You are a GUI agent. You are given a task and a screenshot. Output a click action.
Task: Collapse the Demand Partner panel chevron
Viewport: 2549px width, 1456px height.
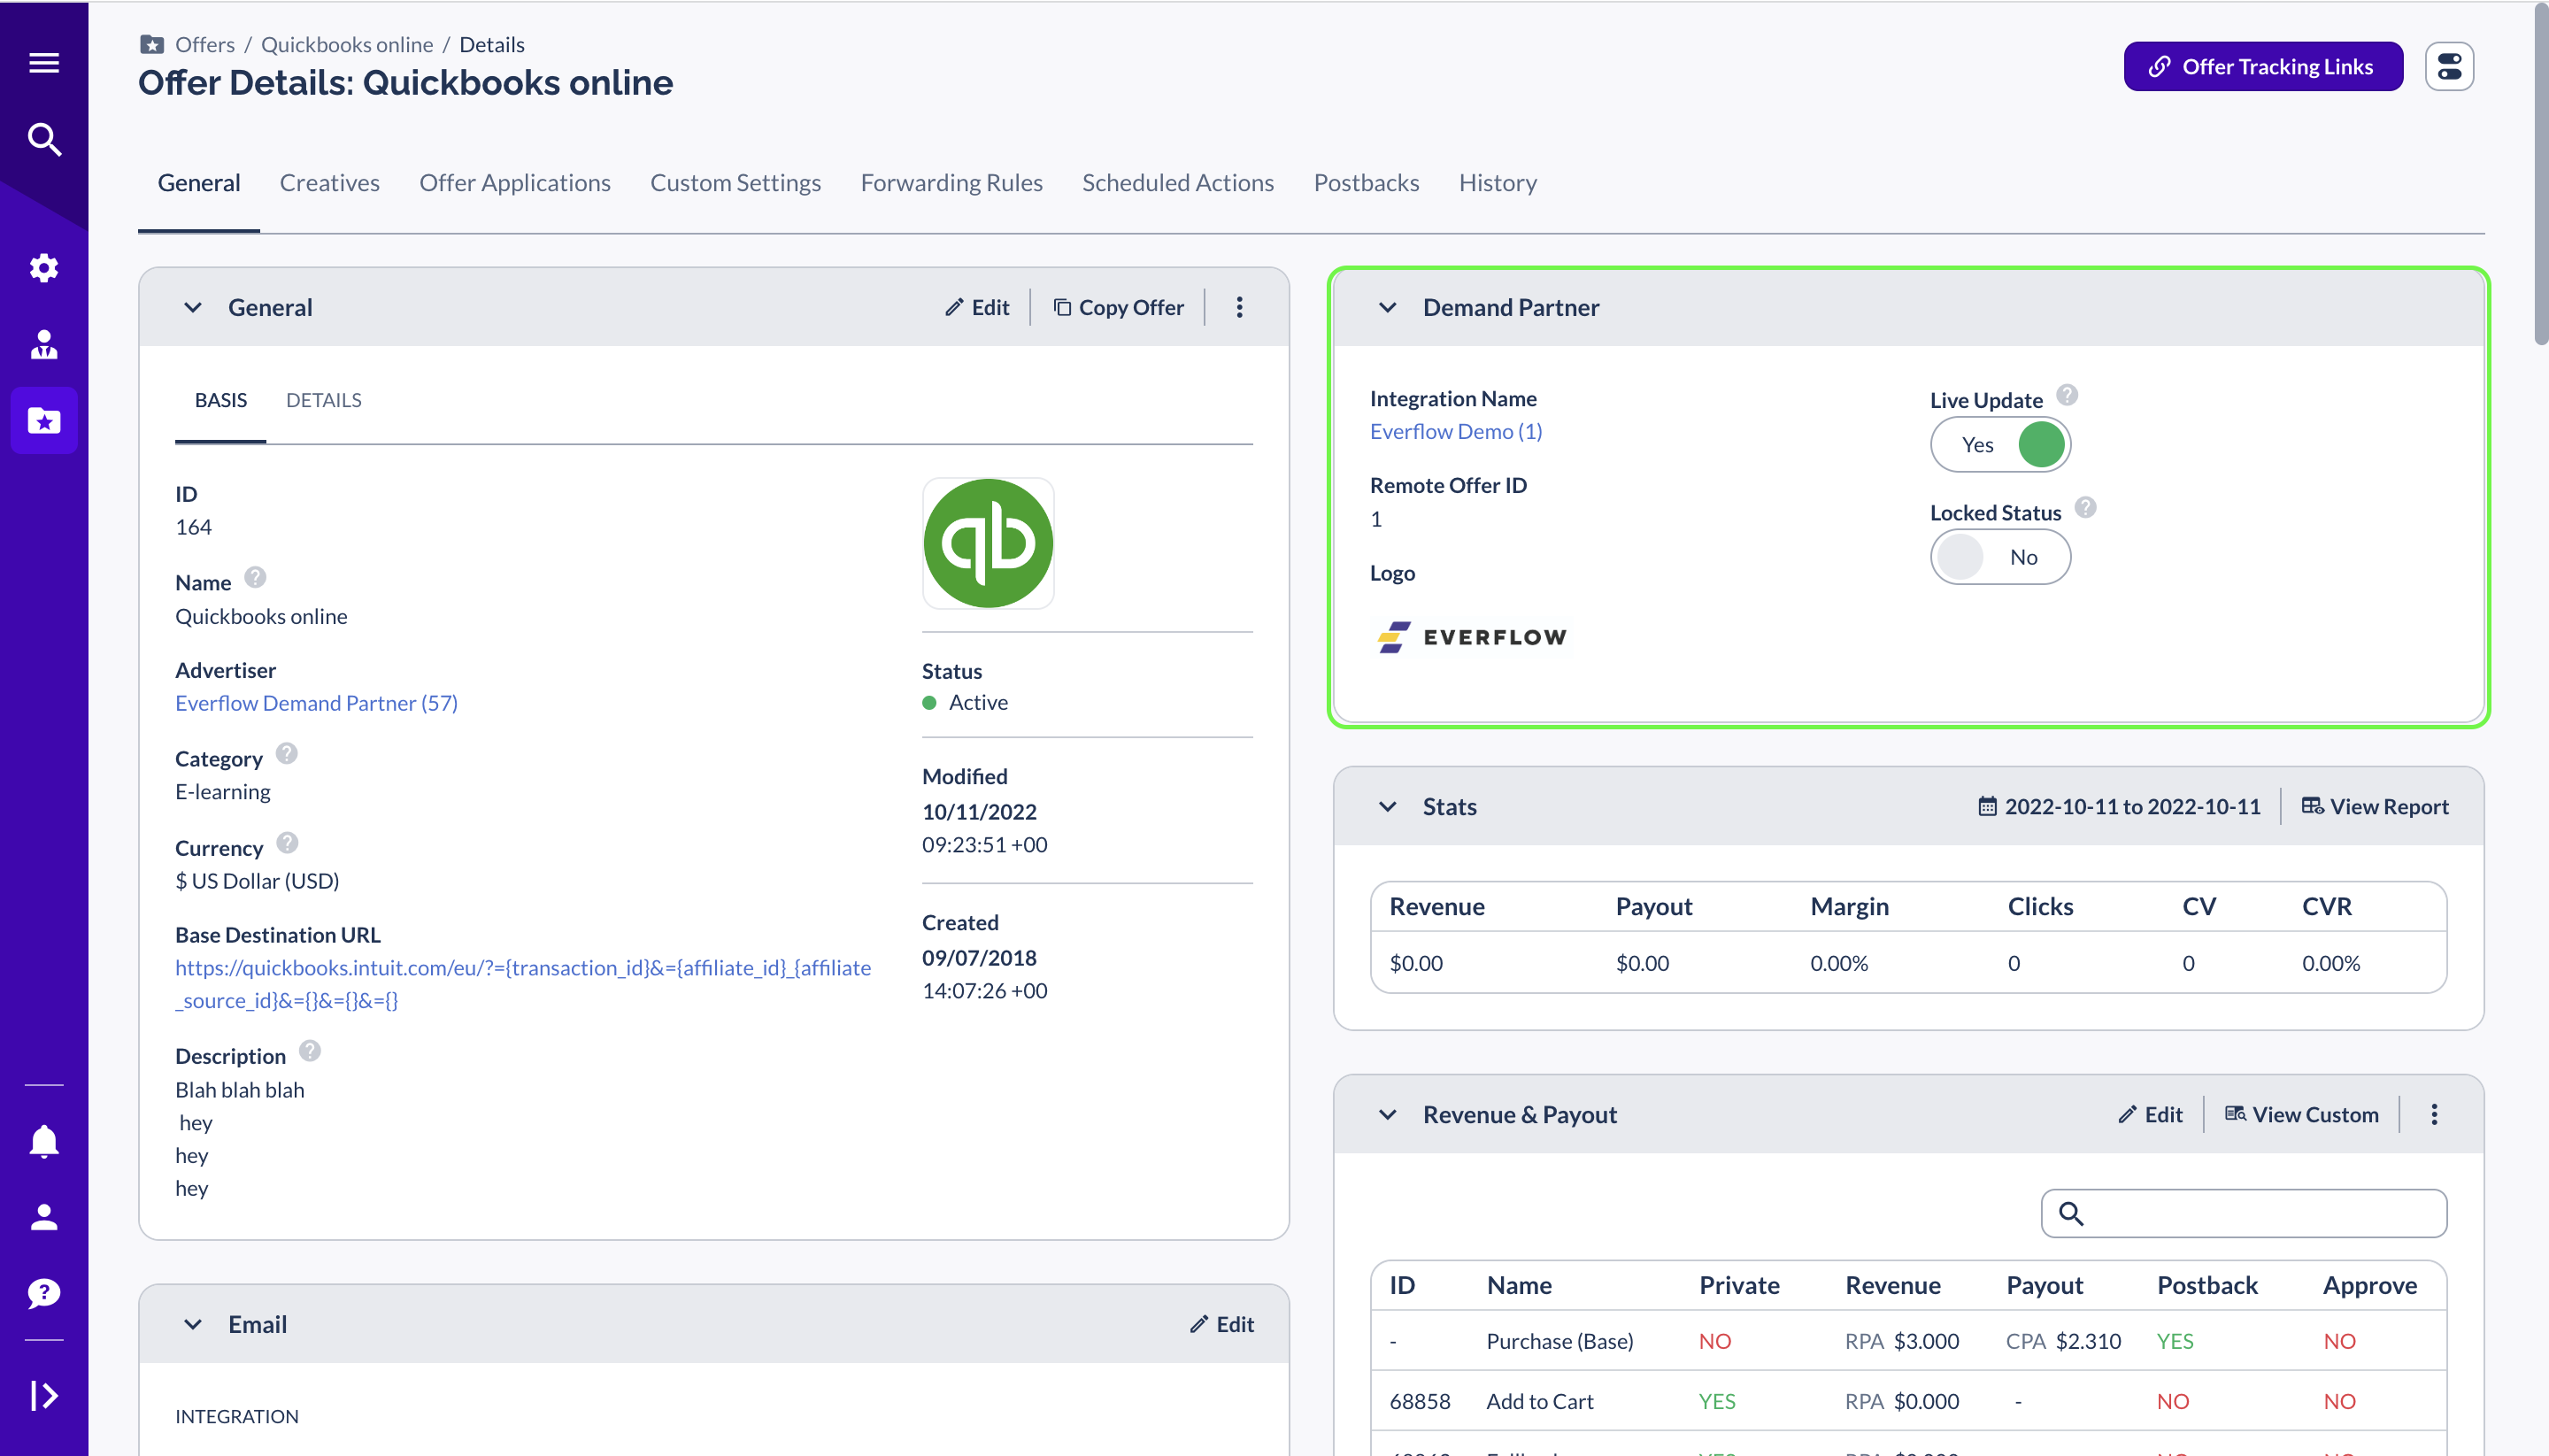[x=1387, y=307]
